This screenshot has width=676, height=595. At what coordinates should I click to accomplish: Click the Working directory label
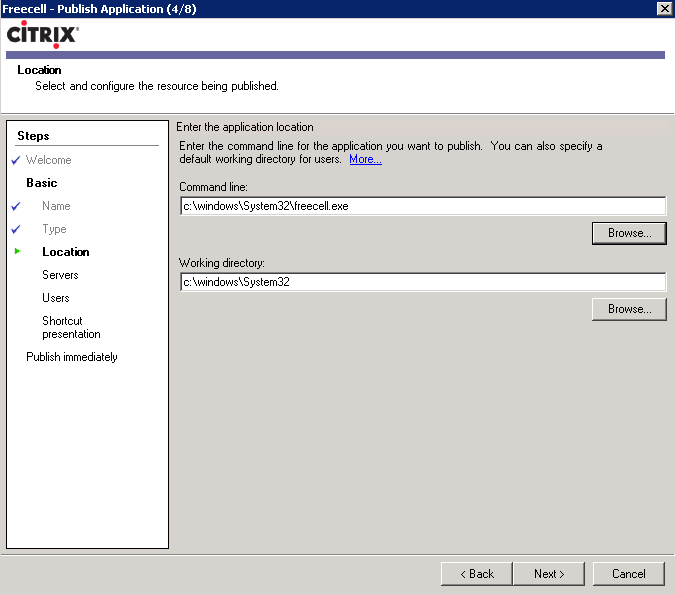click(222, 263)
